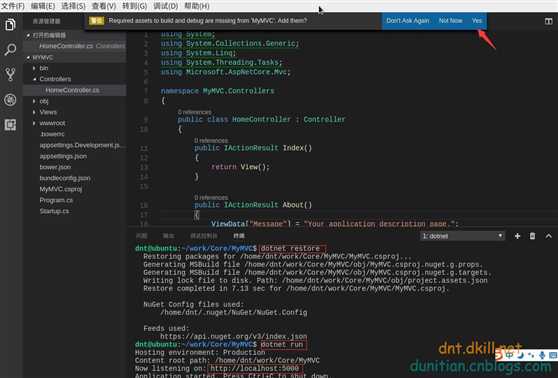Open the 文件(F) menu
This screenshot has height=378, width=558.
[x=13, y=6]
